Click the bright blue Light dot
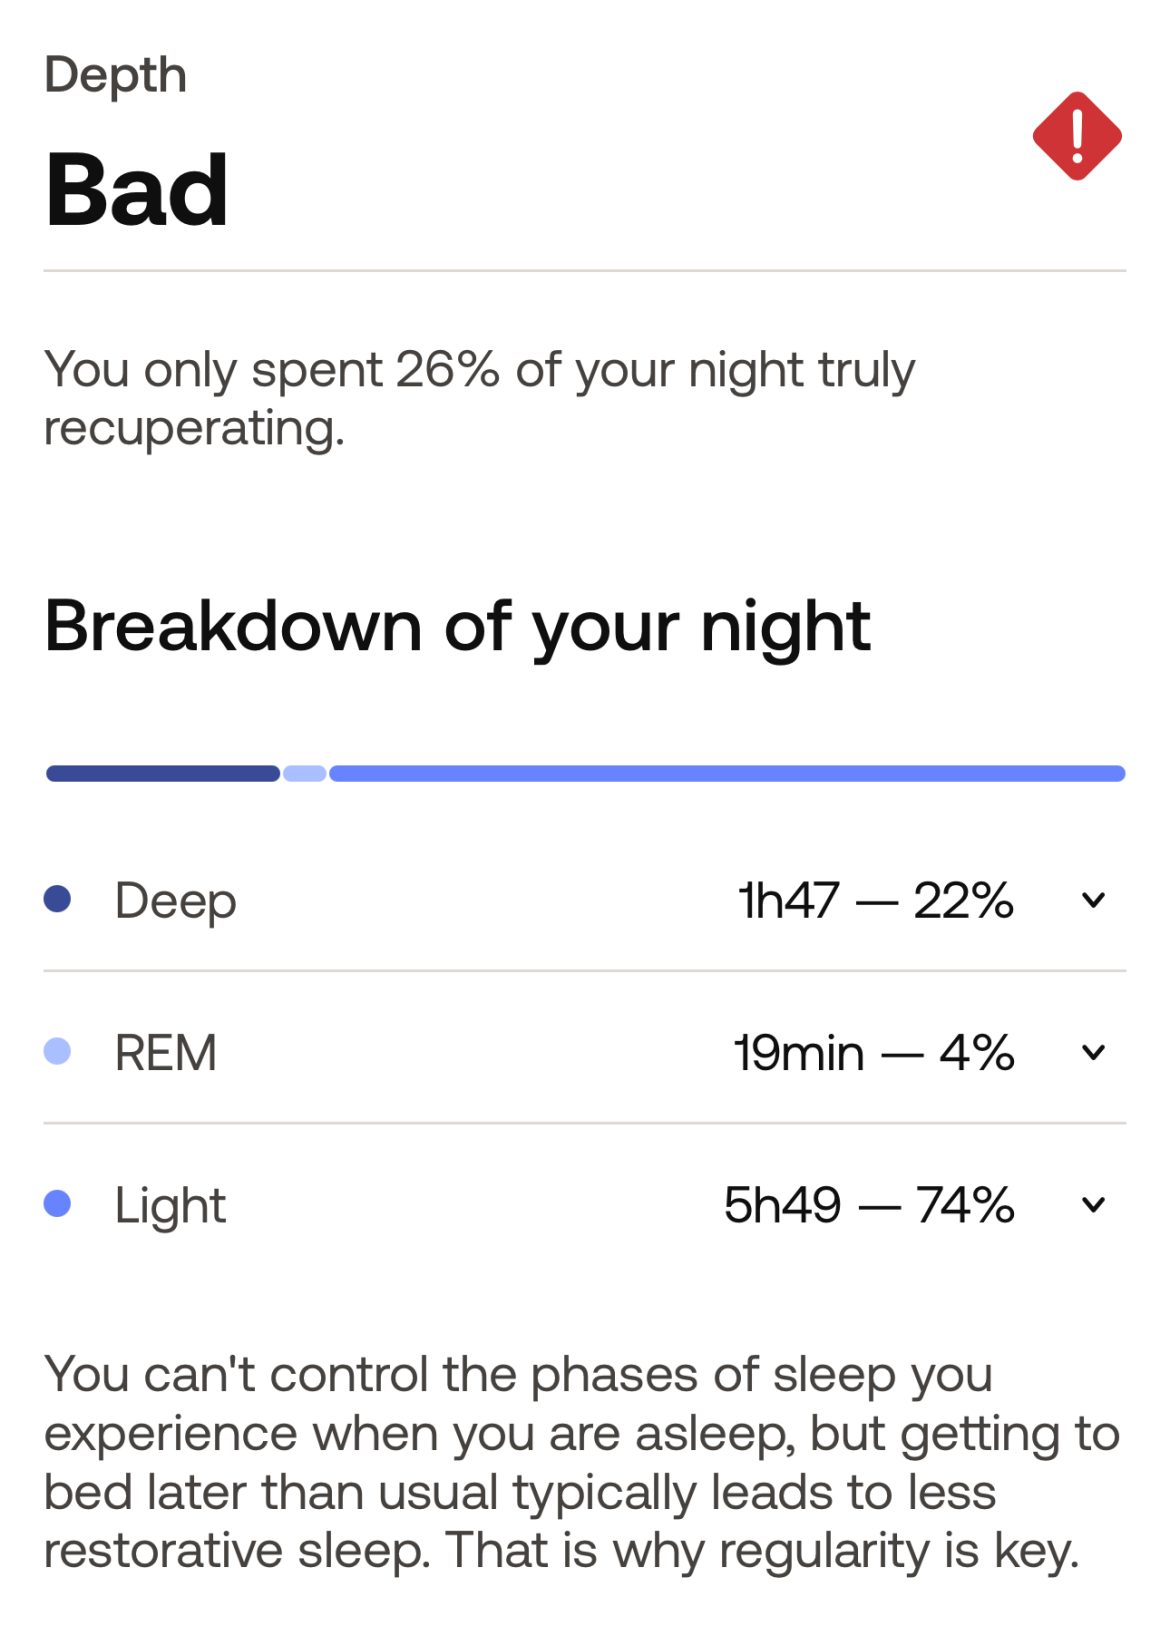 coord(58,1203)
